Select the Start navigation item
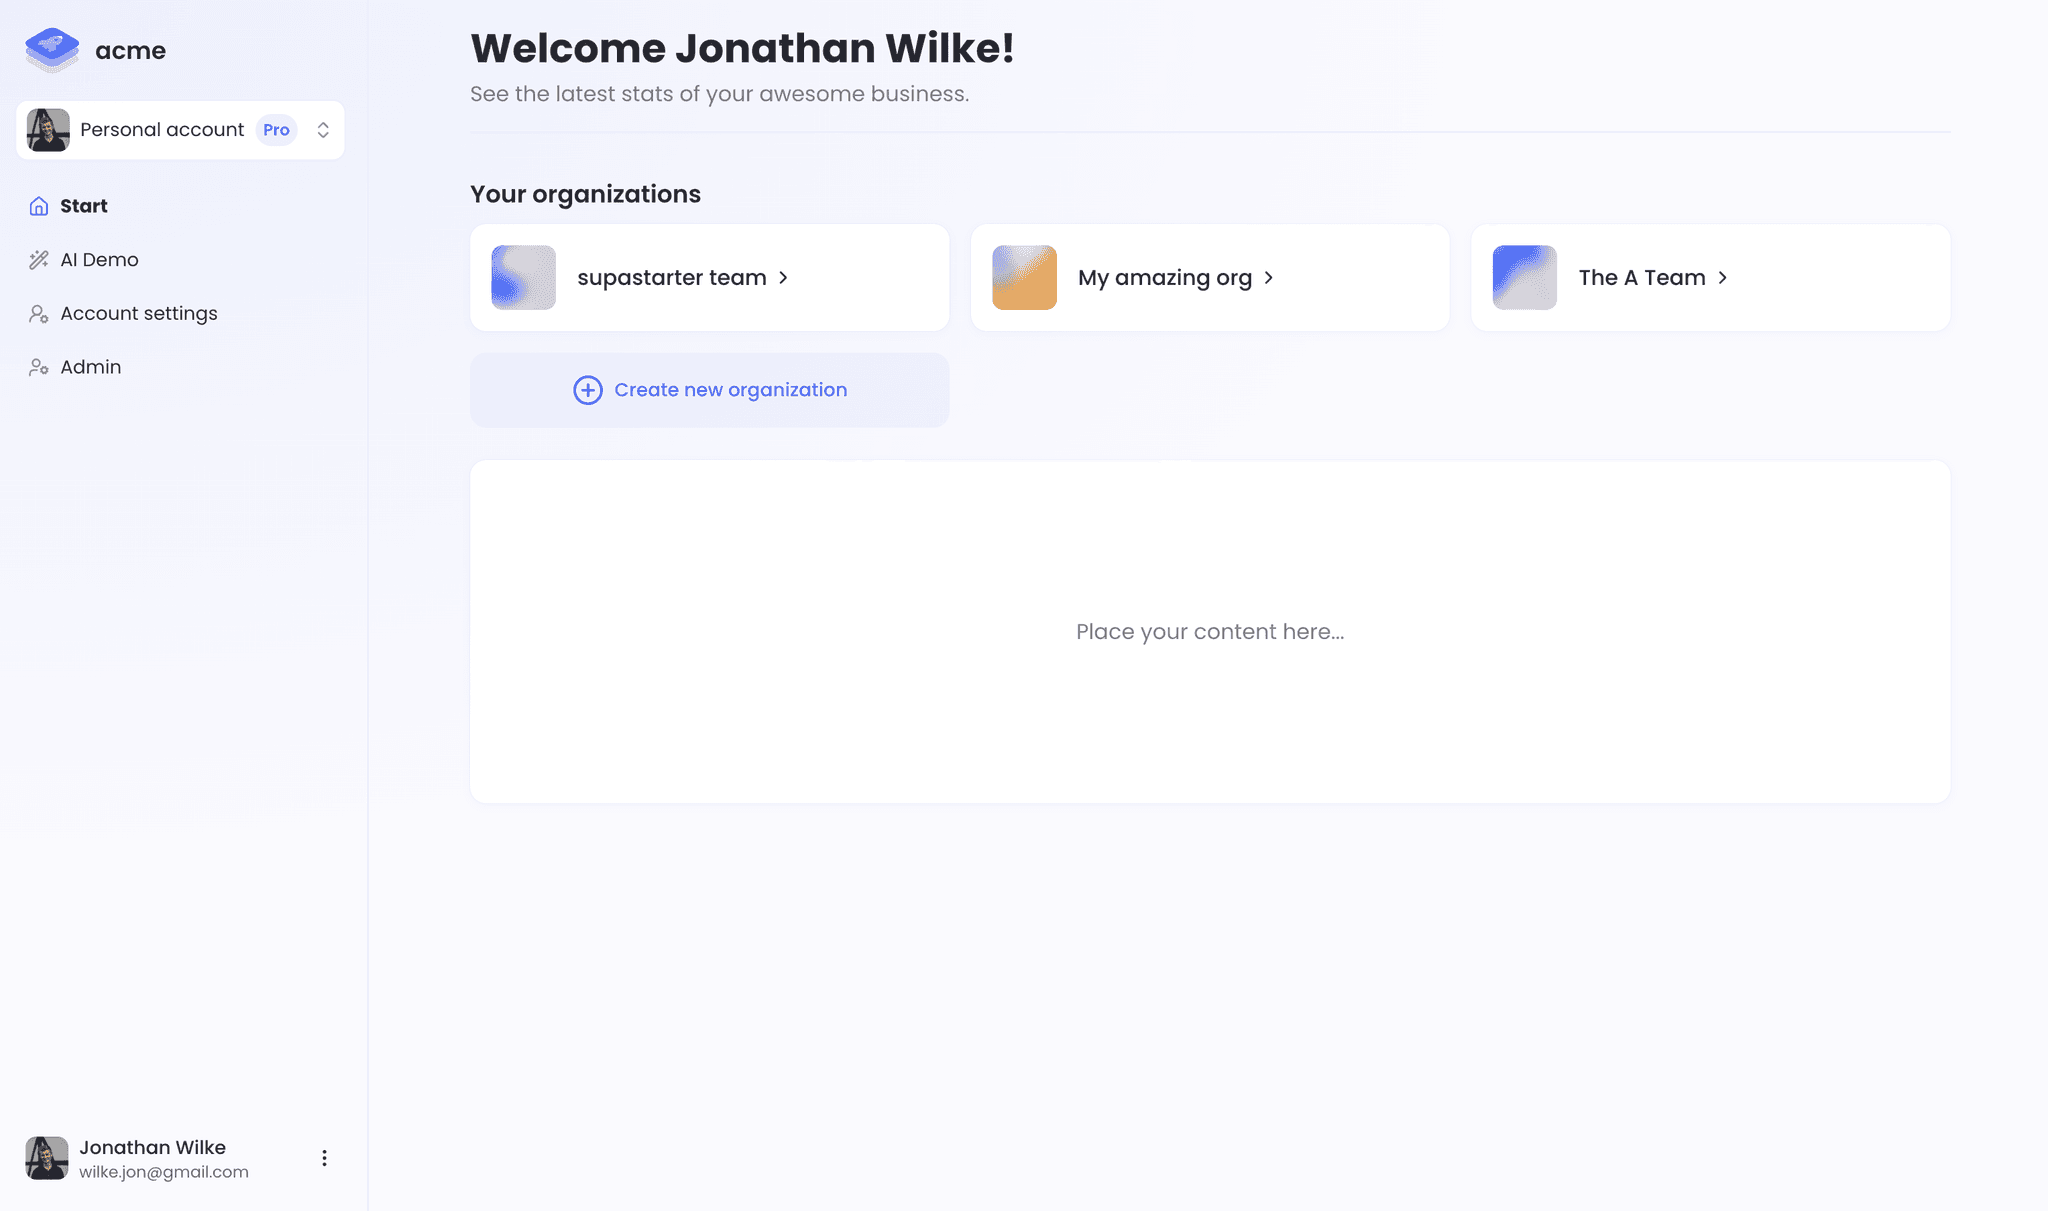 (84, 205)
